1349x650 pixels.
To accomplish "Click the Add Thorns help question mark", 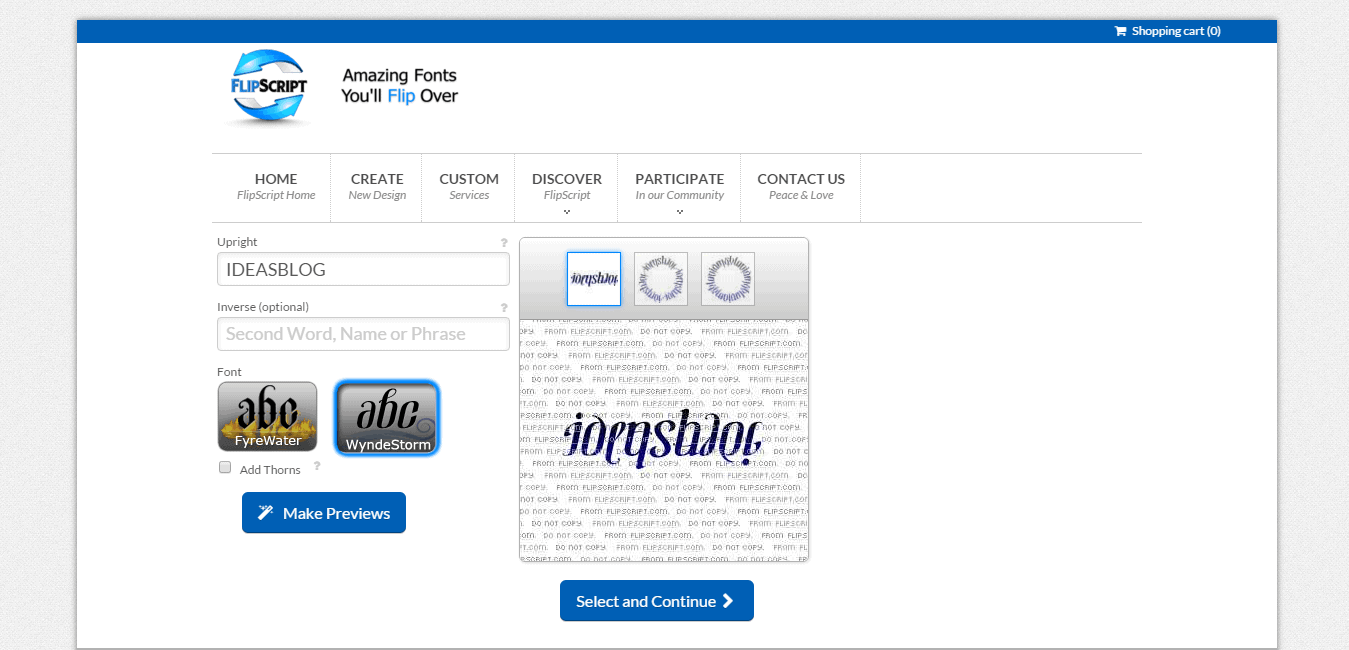I will pyautogui.click(x=317, y=466).
